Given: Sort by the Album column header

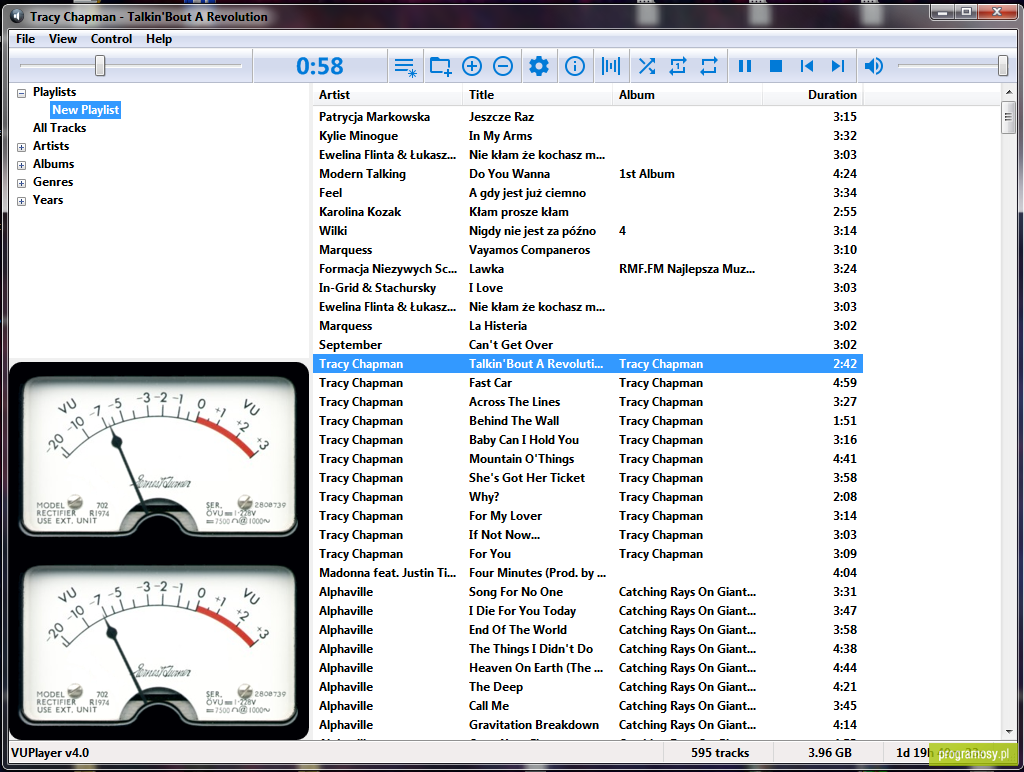Looking at the screenshot, I should 688,95.
